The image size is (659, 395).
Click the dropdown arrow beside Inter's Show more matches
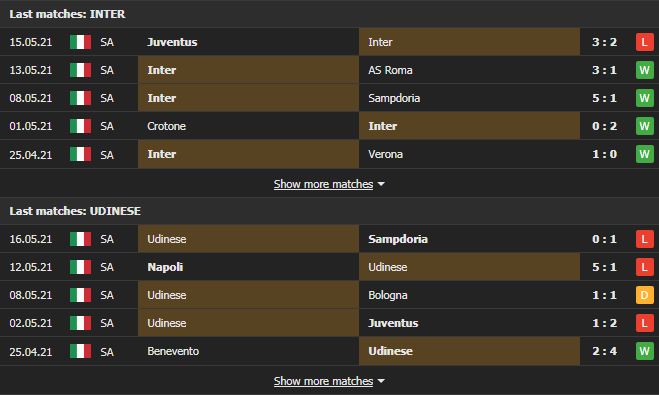pos(381,184)
